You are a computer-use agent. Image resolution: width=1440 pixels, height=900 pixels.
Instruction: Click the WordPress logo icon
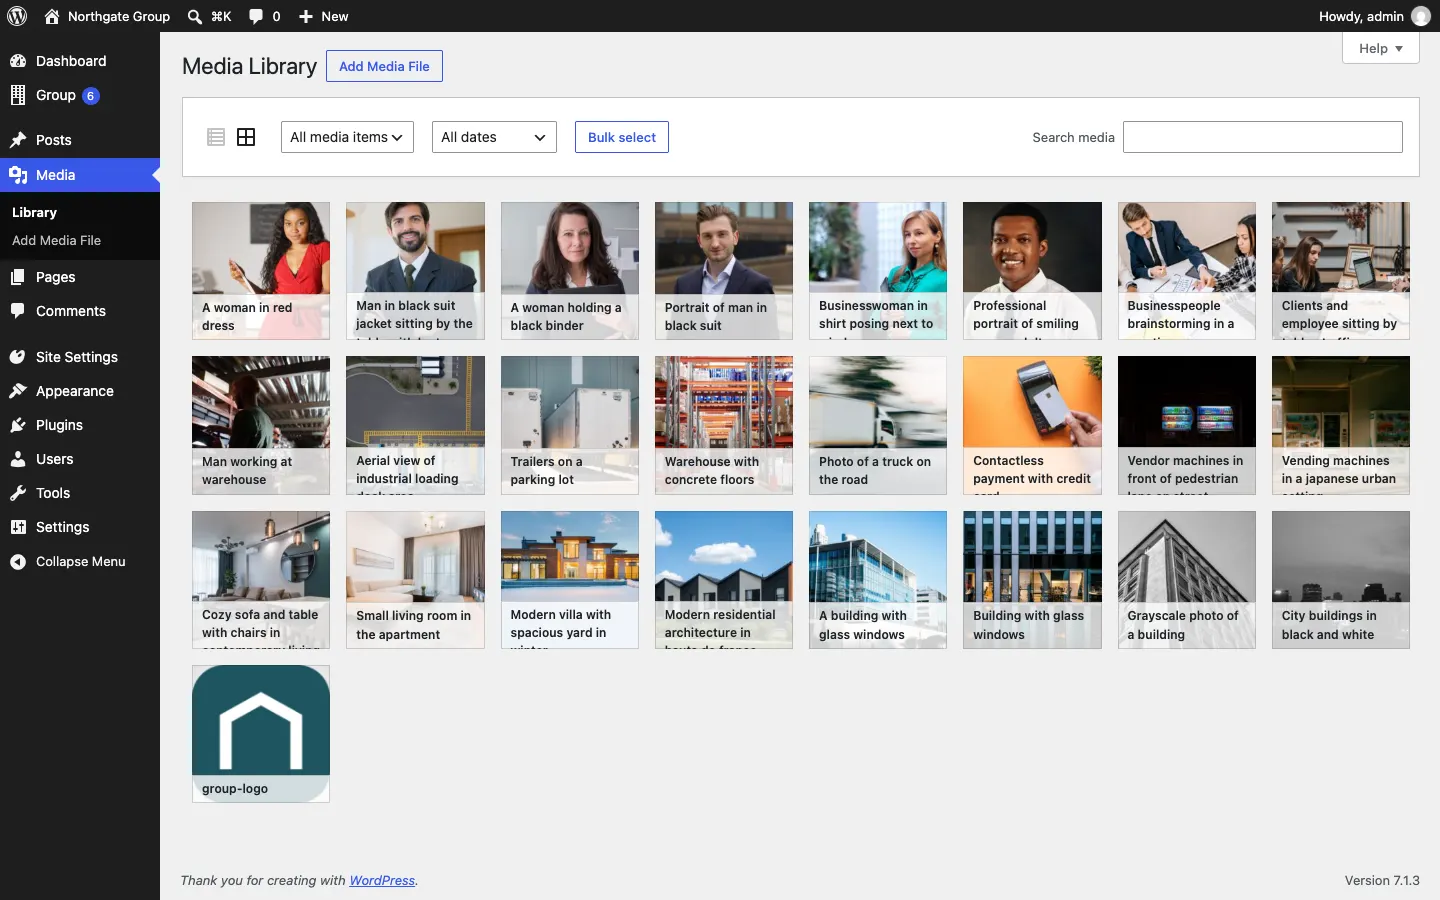17,16
